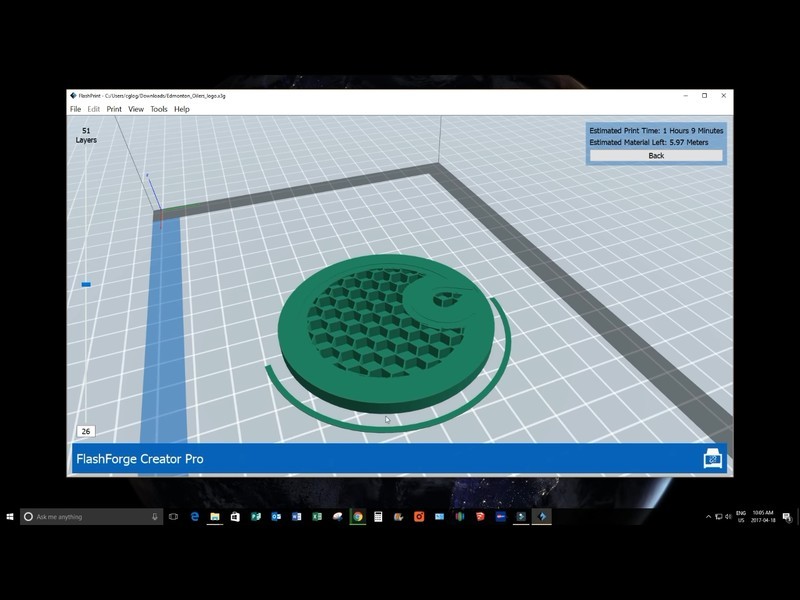Screen dimensions: 800x600
Task: Click the blue layer slider handle
Action: pos(86,285)
